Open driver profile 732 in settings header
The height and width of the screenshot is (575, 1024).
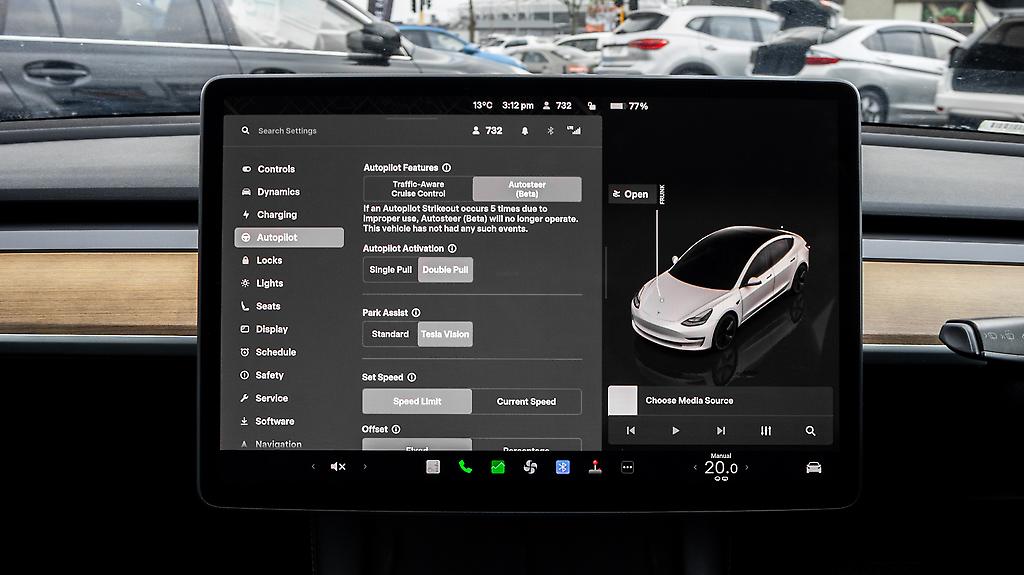point(487,131)
